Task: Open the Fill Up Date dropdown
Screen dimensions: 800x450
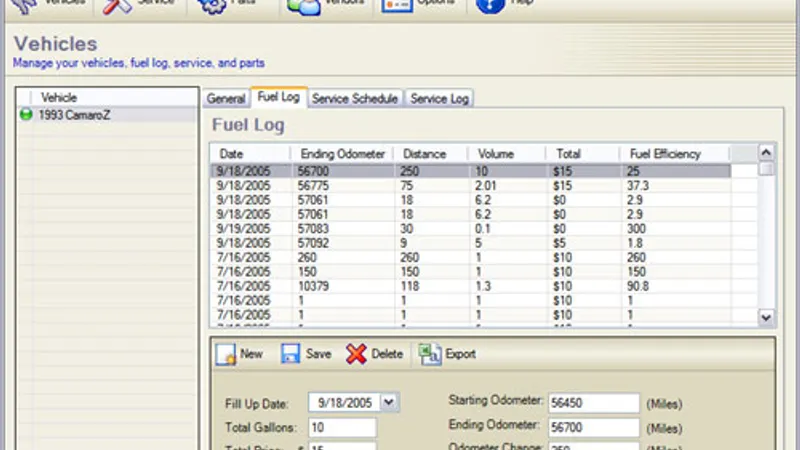Action: coord(389,402)
